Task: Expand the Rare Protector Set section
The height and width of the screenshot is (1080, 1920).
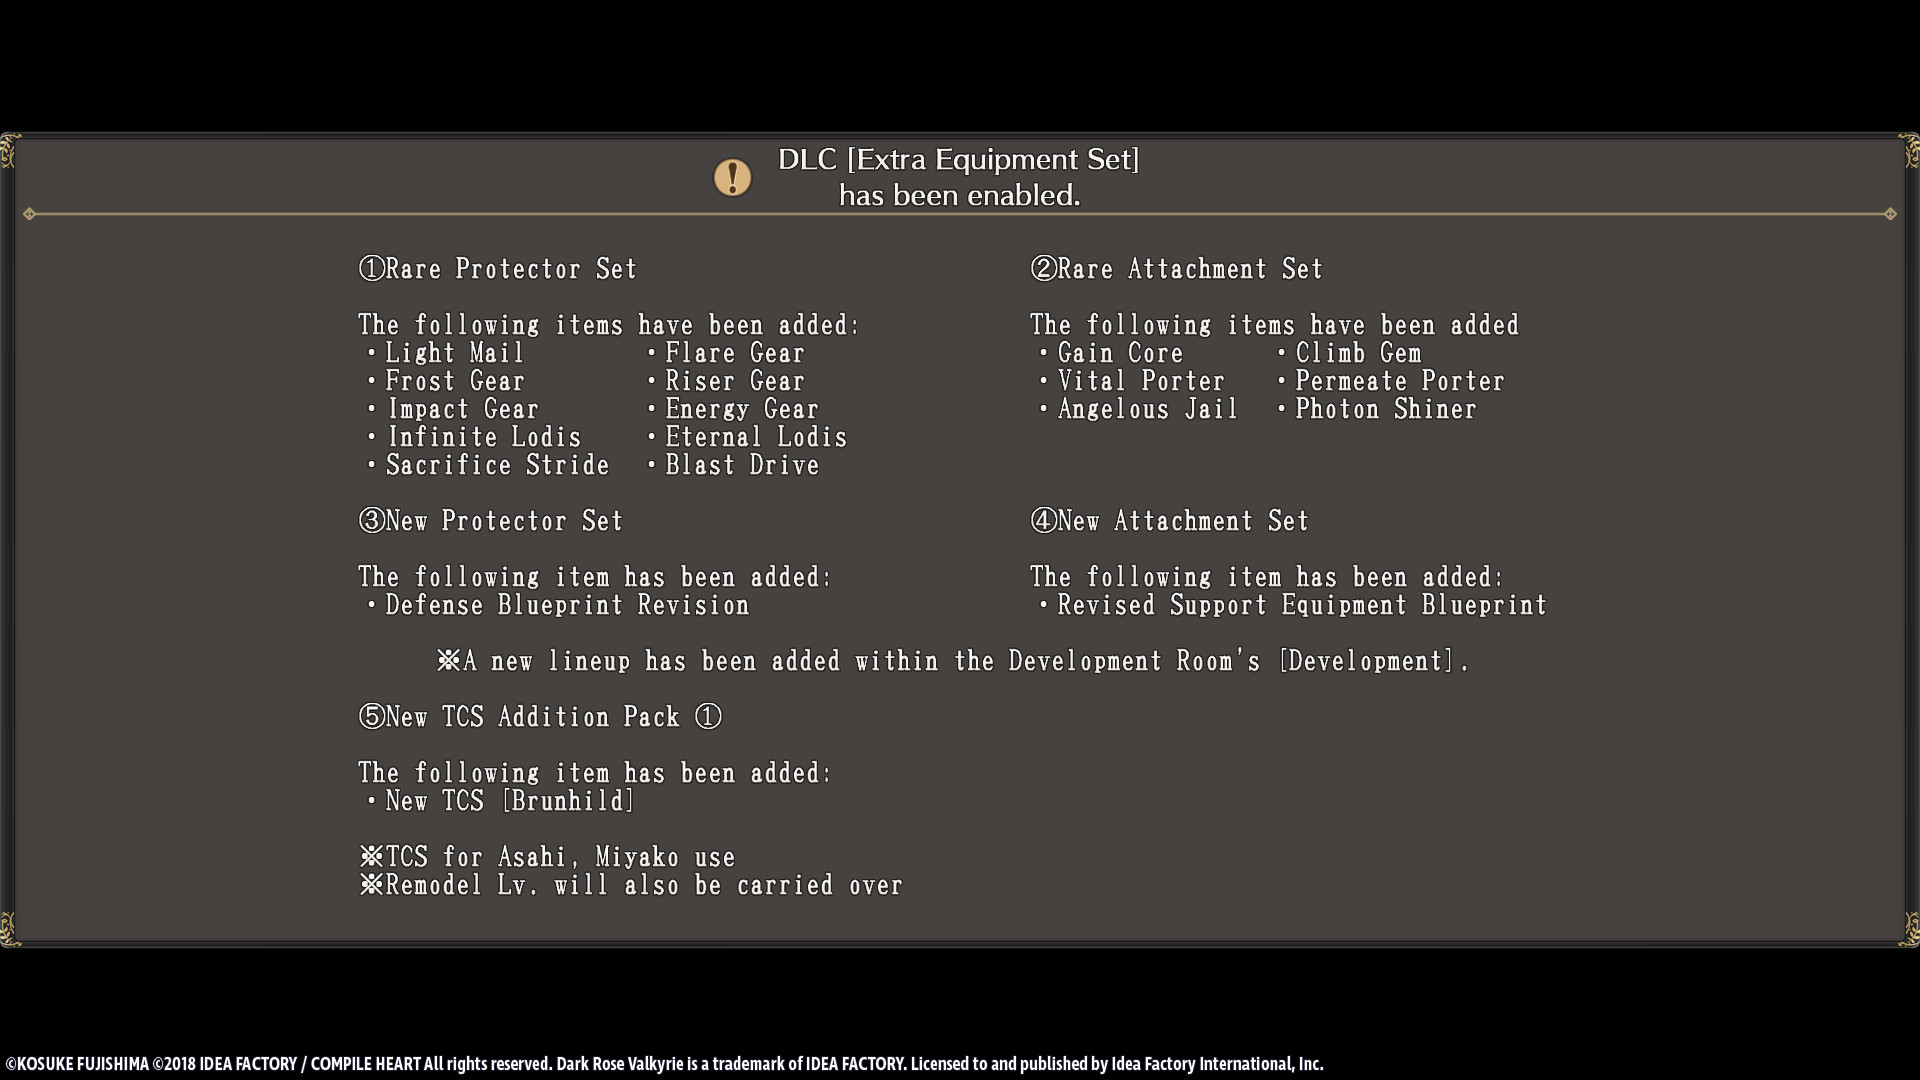Action: [497, 268]
